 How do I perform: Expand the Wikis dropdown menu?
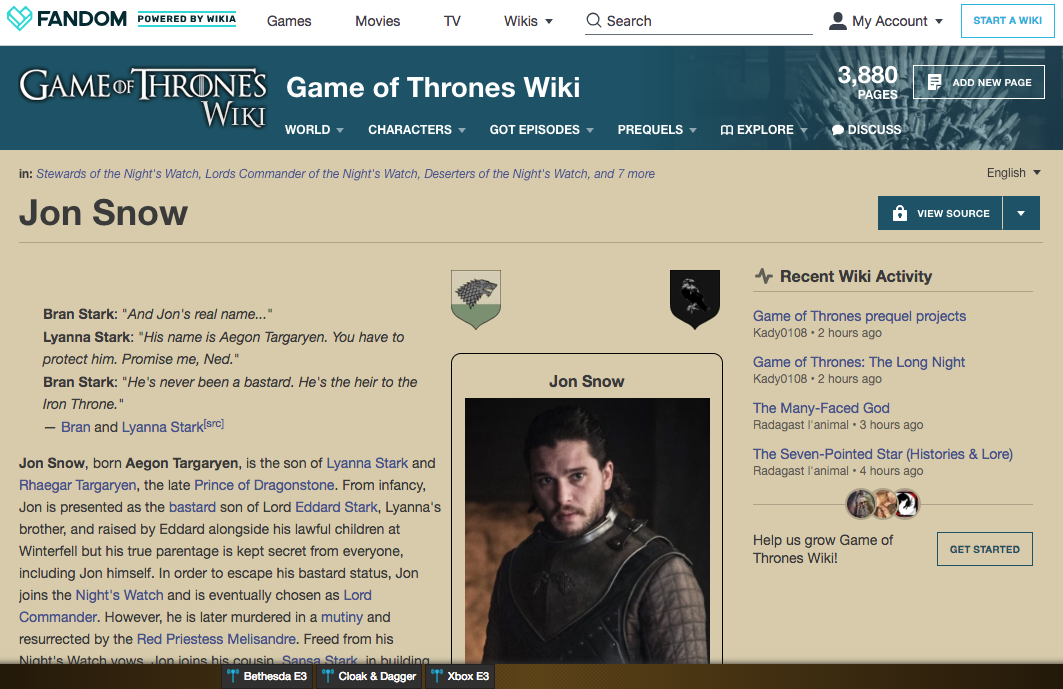click(x=528, y=21)
